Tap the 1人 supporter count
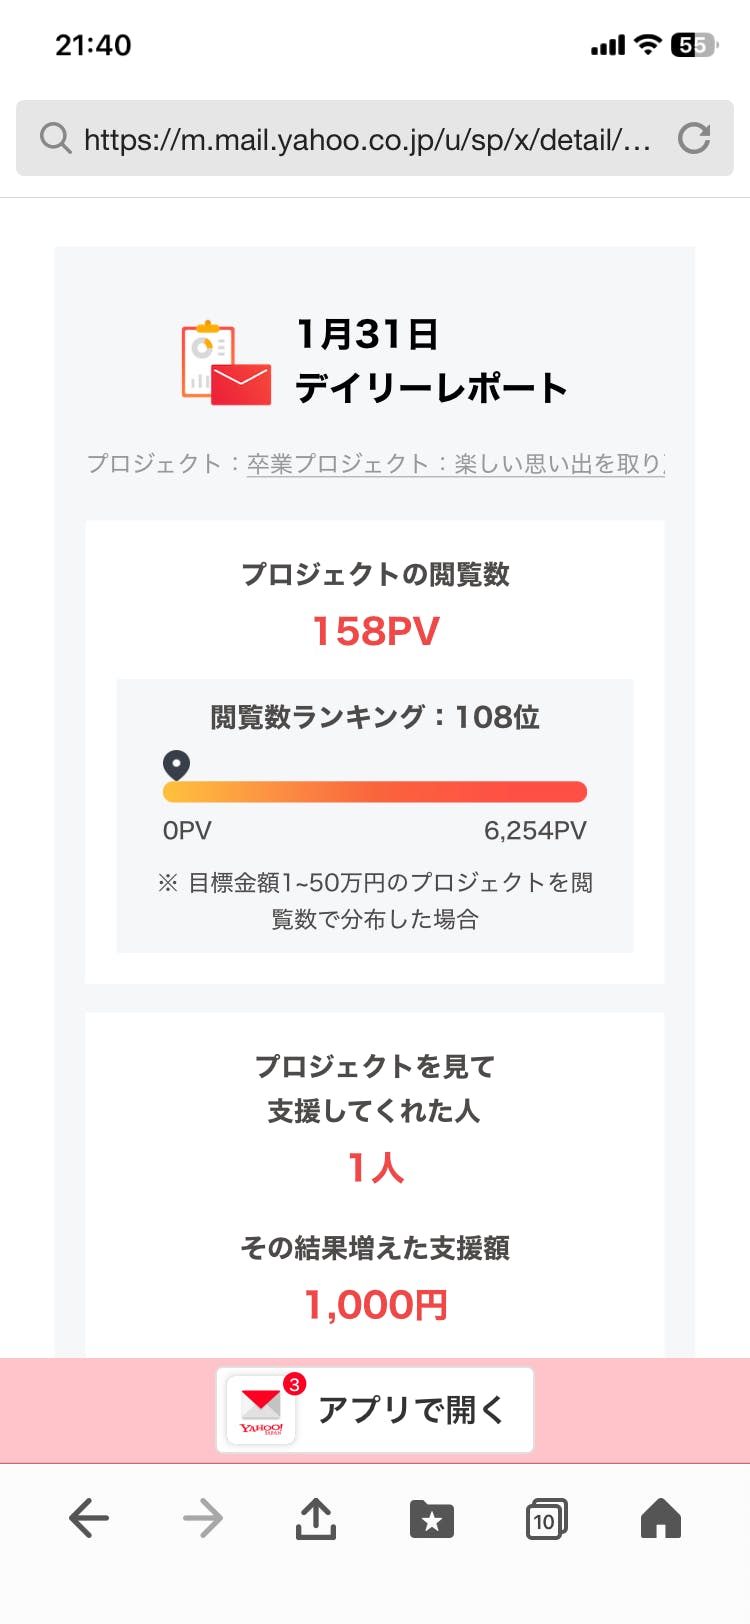 pos(376,1168)
